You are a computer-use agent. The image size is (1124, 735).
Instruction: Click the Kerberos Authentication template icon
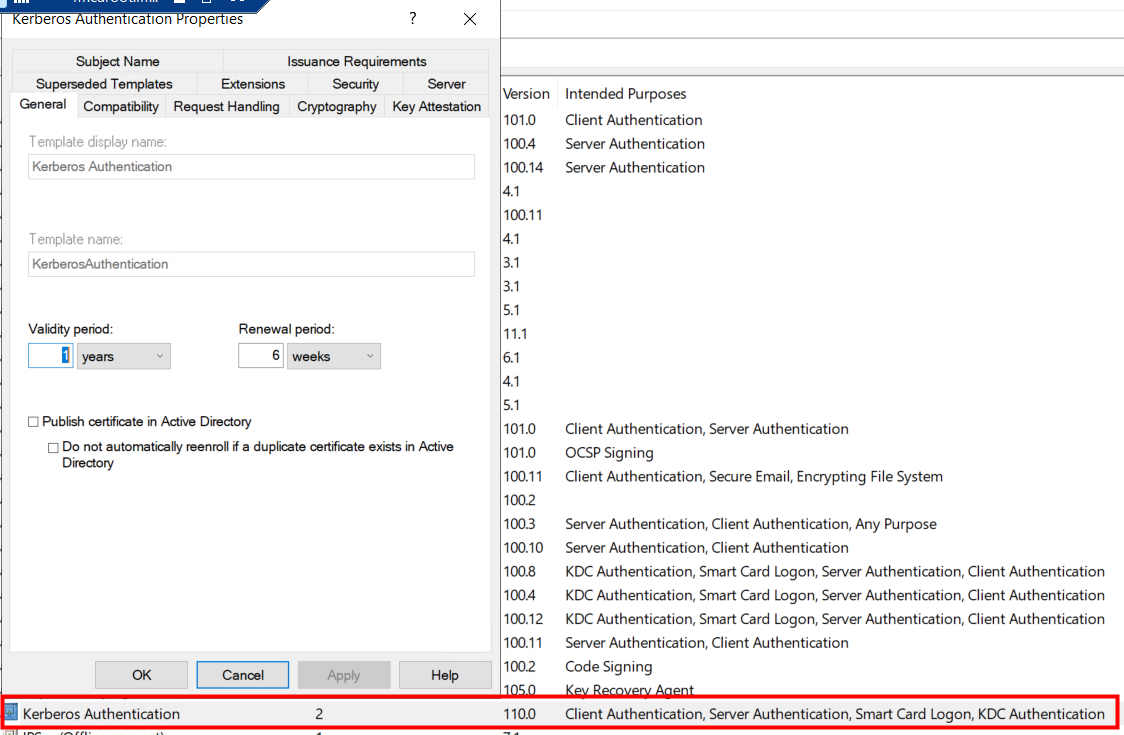pyautogui.click(x=11, y=712)
